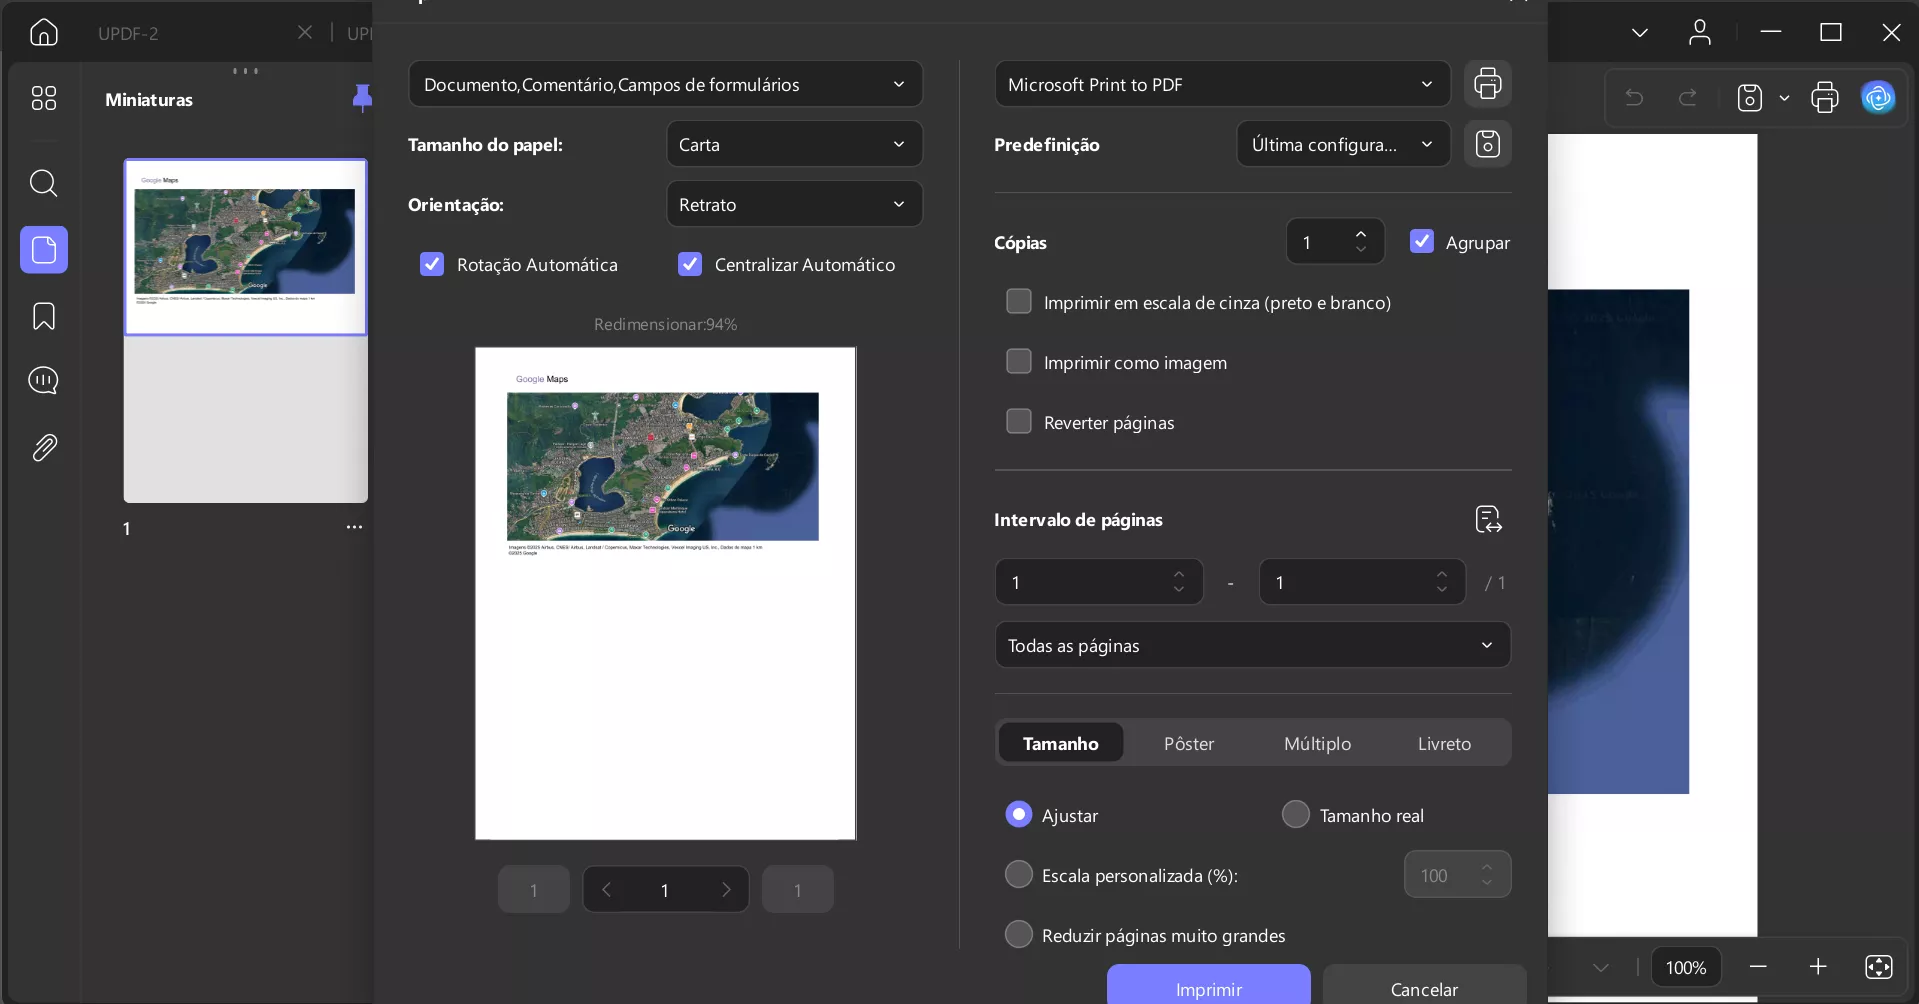Viewport: 1919px width, 1004px height.
Task: Click the page range swap icon
Action: click(1489, 520)
